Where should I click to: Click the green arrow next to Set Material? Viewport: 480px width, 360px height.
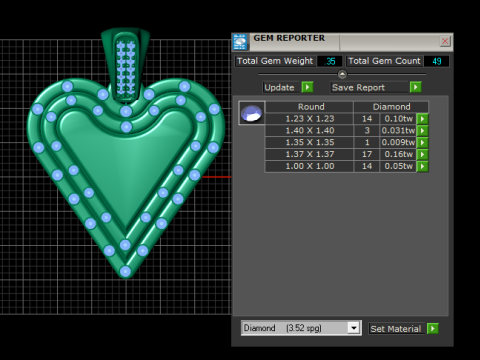point(433,329)
